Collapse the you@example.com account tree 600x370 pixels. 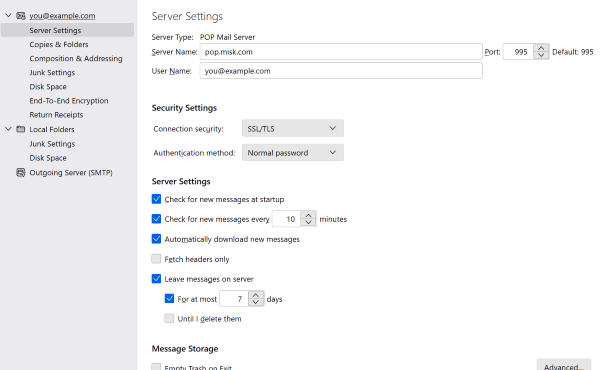click(8, 16)
